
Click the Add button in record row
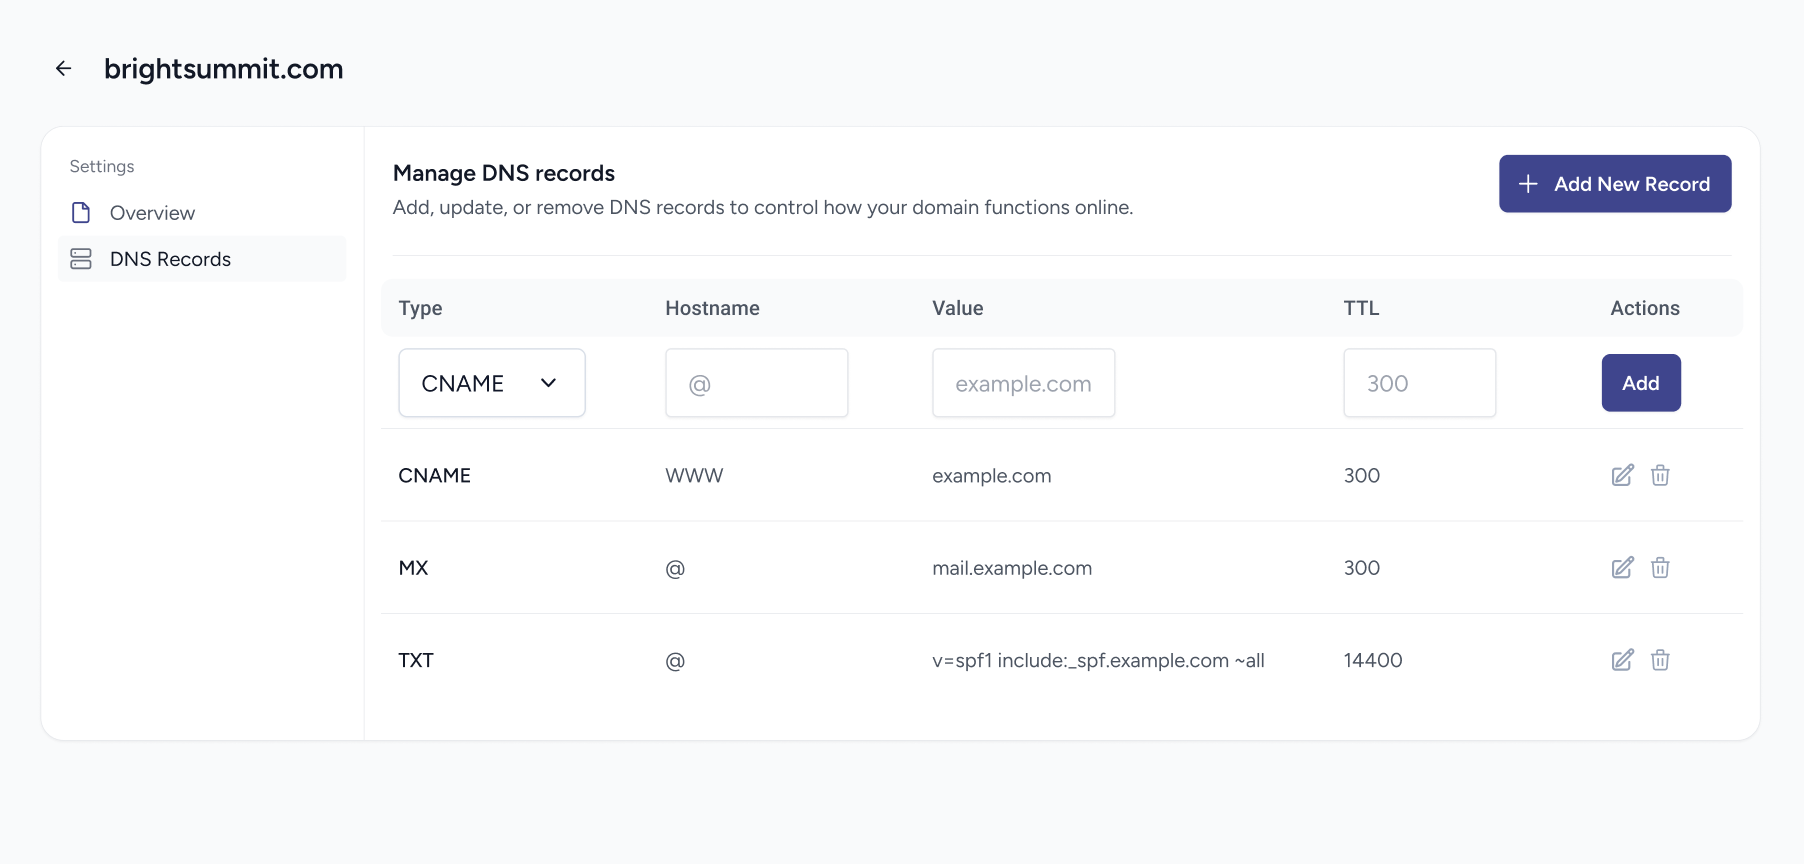pyautogui.click(x=1640, y=383)
